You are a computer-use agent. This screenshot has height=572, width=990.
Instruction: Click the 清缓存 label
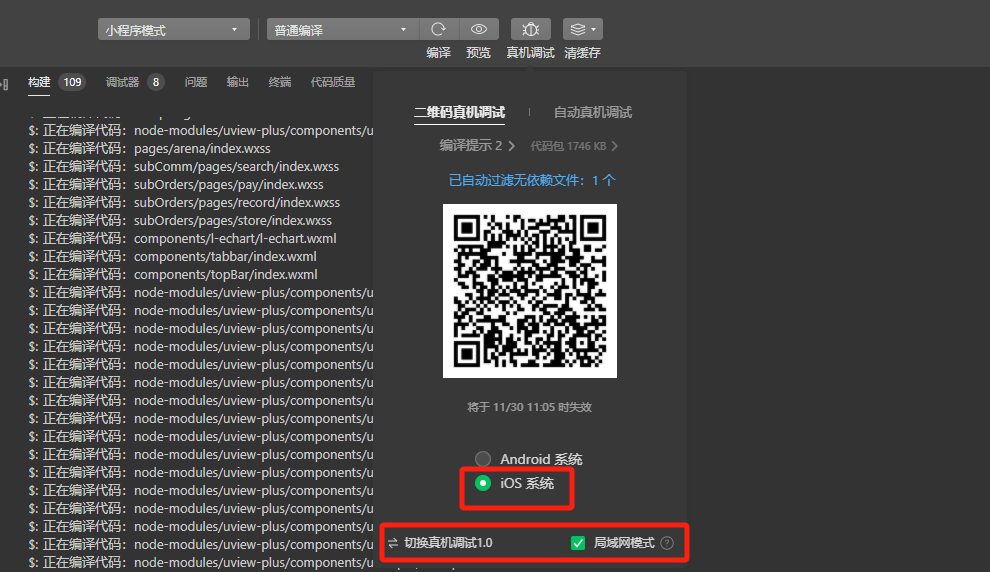pos(582,53)
